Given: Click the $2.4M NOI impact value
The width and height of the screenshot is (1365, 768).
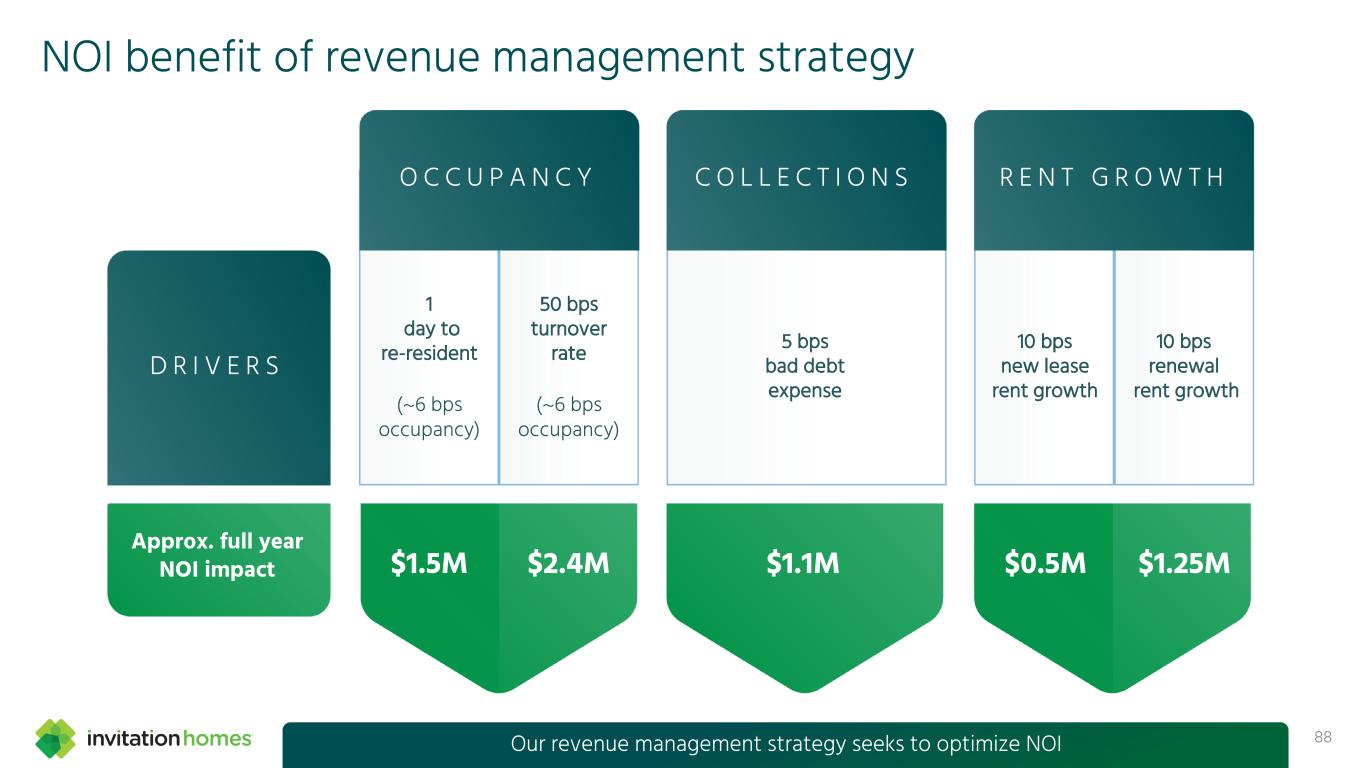Looking at the screenshot, I should click(x=568, y=565).
